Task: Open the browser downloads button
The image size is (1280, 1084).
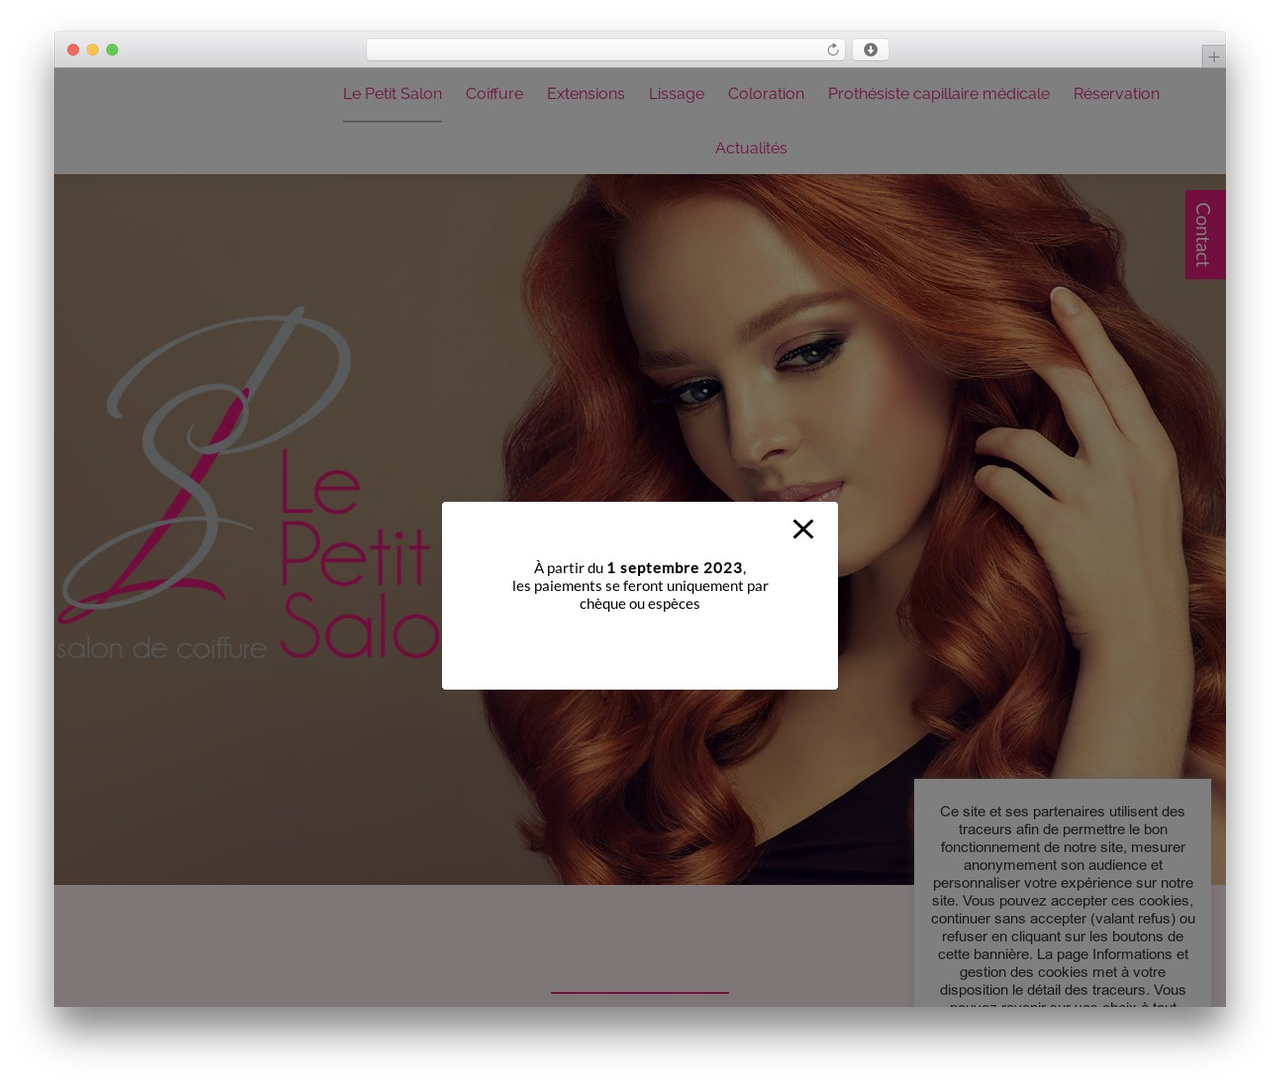Action: [870, 50]
